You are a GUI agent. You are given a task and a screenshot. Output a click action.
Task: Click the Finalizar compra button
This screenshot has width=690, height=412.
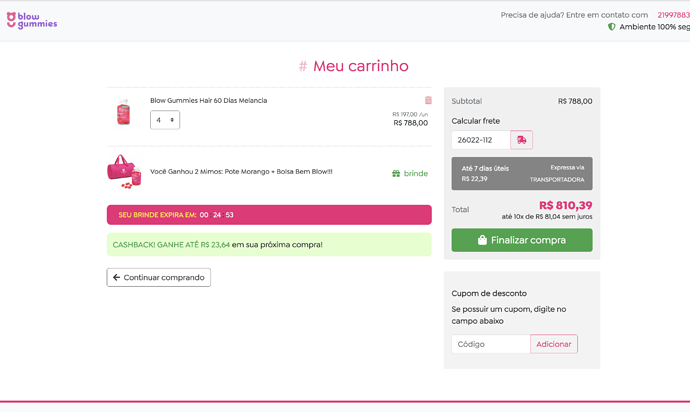tap(522, 240)
